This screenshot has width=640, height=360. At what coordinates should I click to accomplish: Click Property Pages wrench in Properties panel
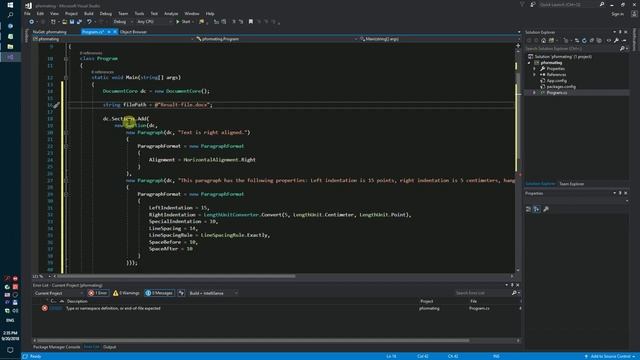coord(546,209)
